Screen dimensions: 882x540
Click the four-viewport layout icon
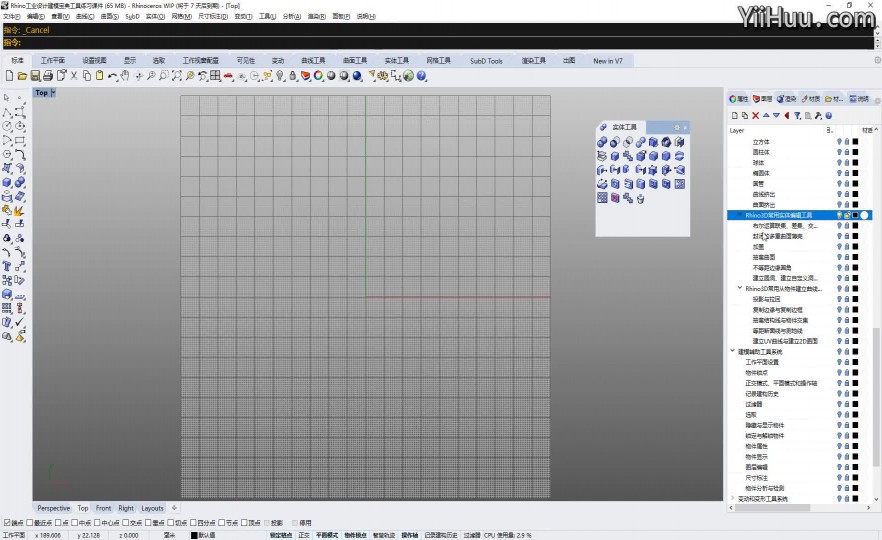[215, 75]
